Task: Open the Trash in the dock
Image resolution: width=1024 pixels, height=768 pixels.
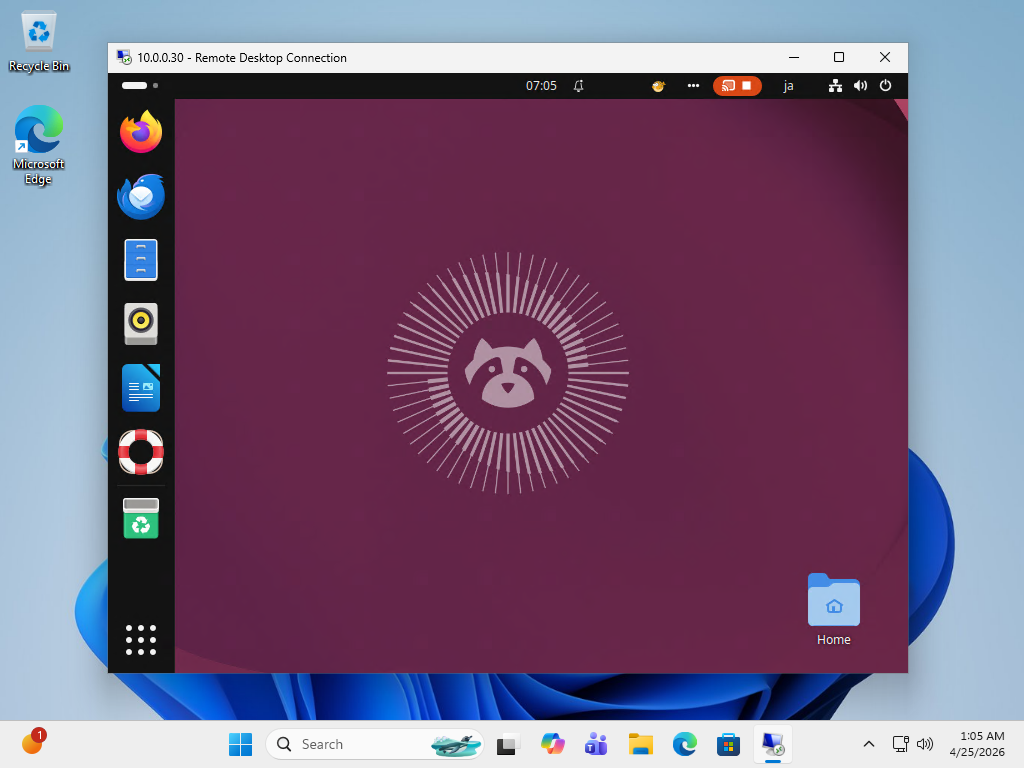Action: [x=141, y=518]
